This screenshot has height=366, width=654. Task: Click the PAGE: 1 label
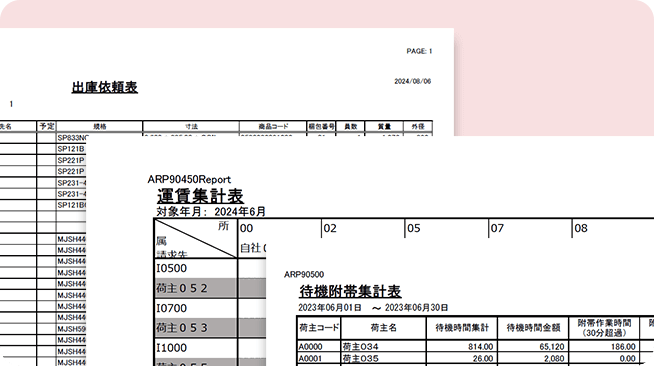click(x=419, y=51)
